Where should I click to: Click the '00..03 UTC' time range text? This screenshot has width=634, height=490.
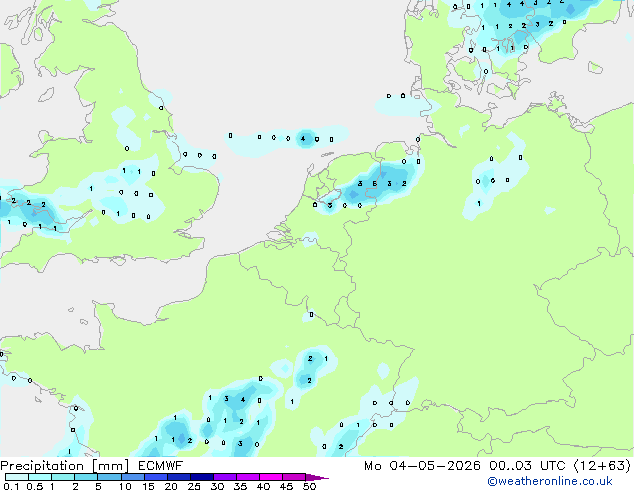pyautogui.click(x=527, y=466)
